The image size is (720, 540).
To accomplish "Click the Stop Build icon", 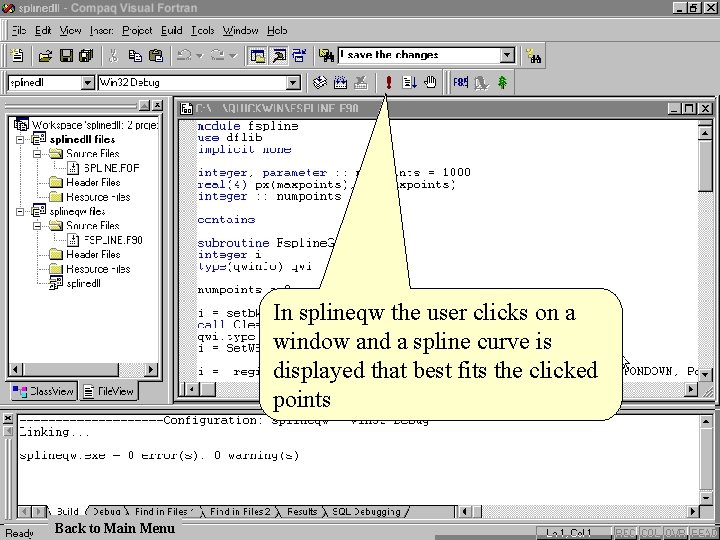I will 361,83.
